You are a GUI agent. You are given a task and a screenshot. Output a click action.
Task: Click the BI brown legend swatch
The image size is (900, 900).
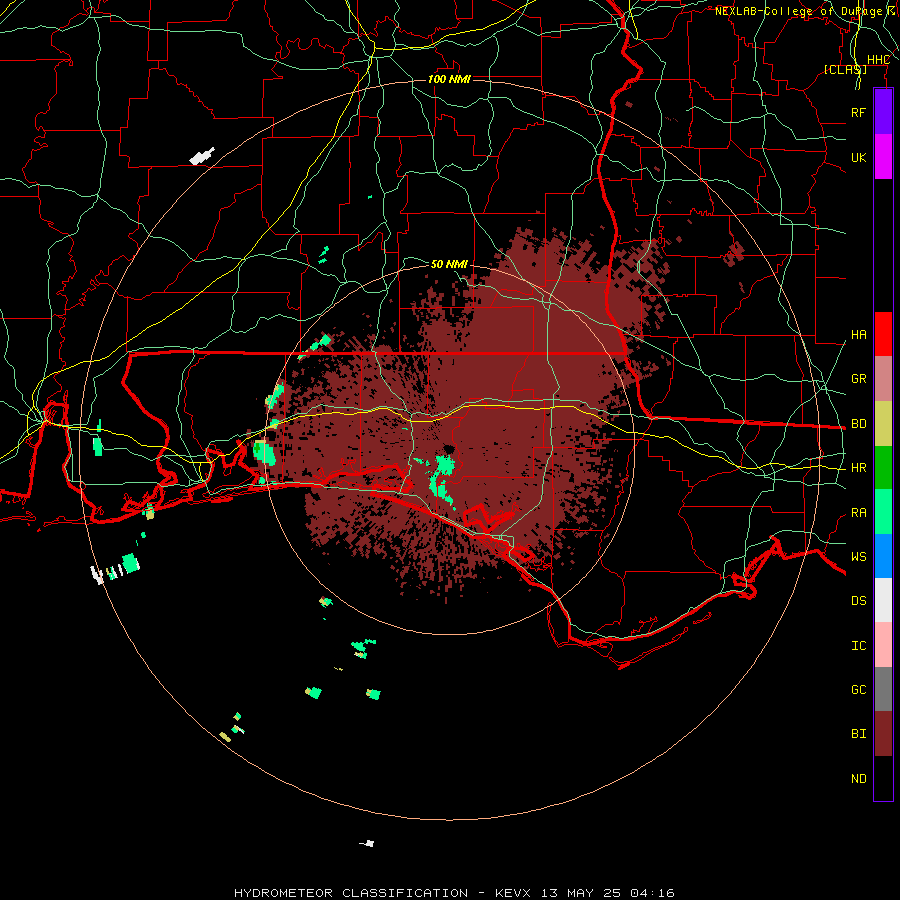[x=883, y=734]
